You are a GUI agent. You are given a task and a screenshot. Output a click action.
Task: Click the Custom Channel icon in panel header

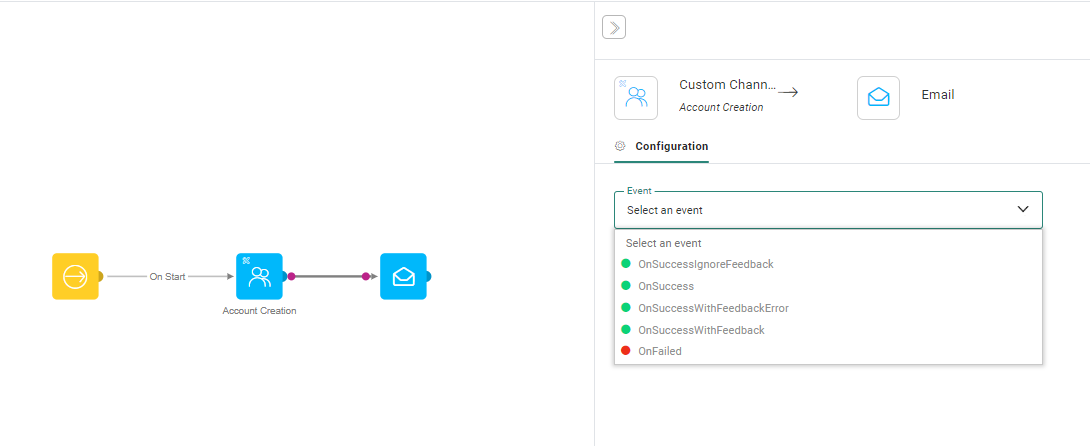tap(636, 98)
